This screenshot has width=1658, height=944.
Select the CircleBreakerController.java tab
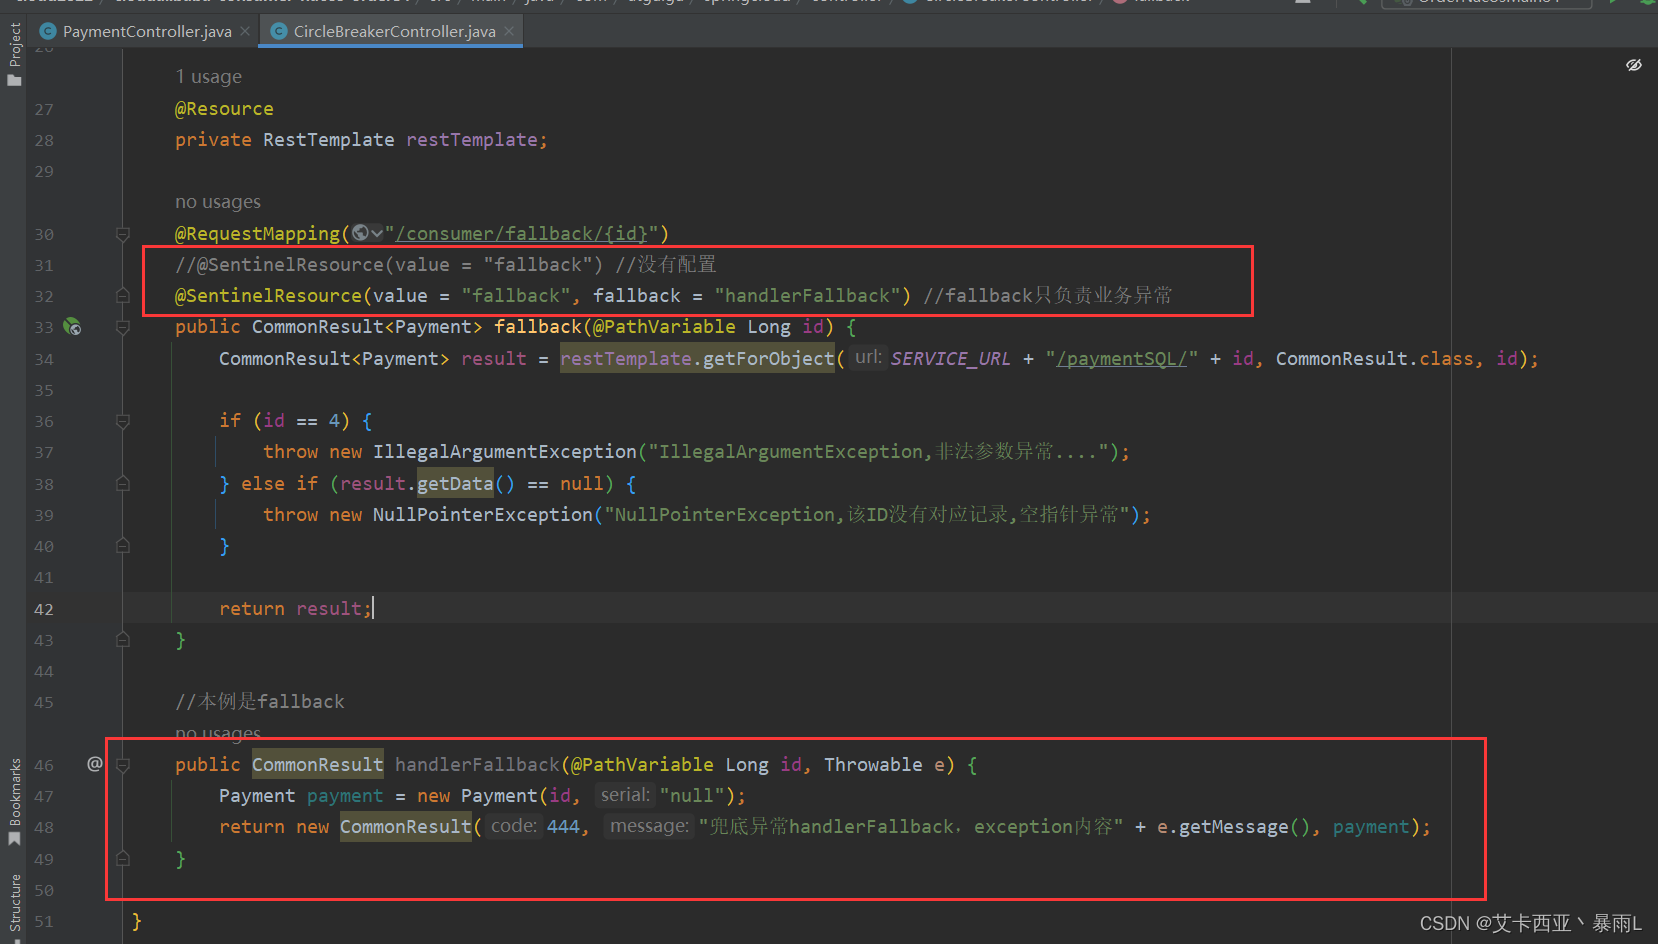(x=394, y=31)
